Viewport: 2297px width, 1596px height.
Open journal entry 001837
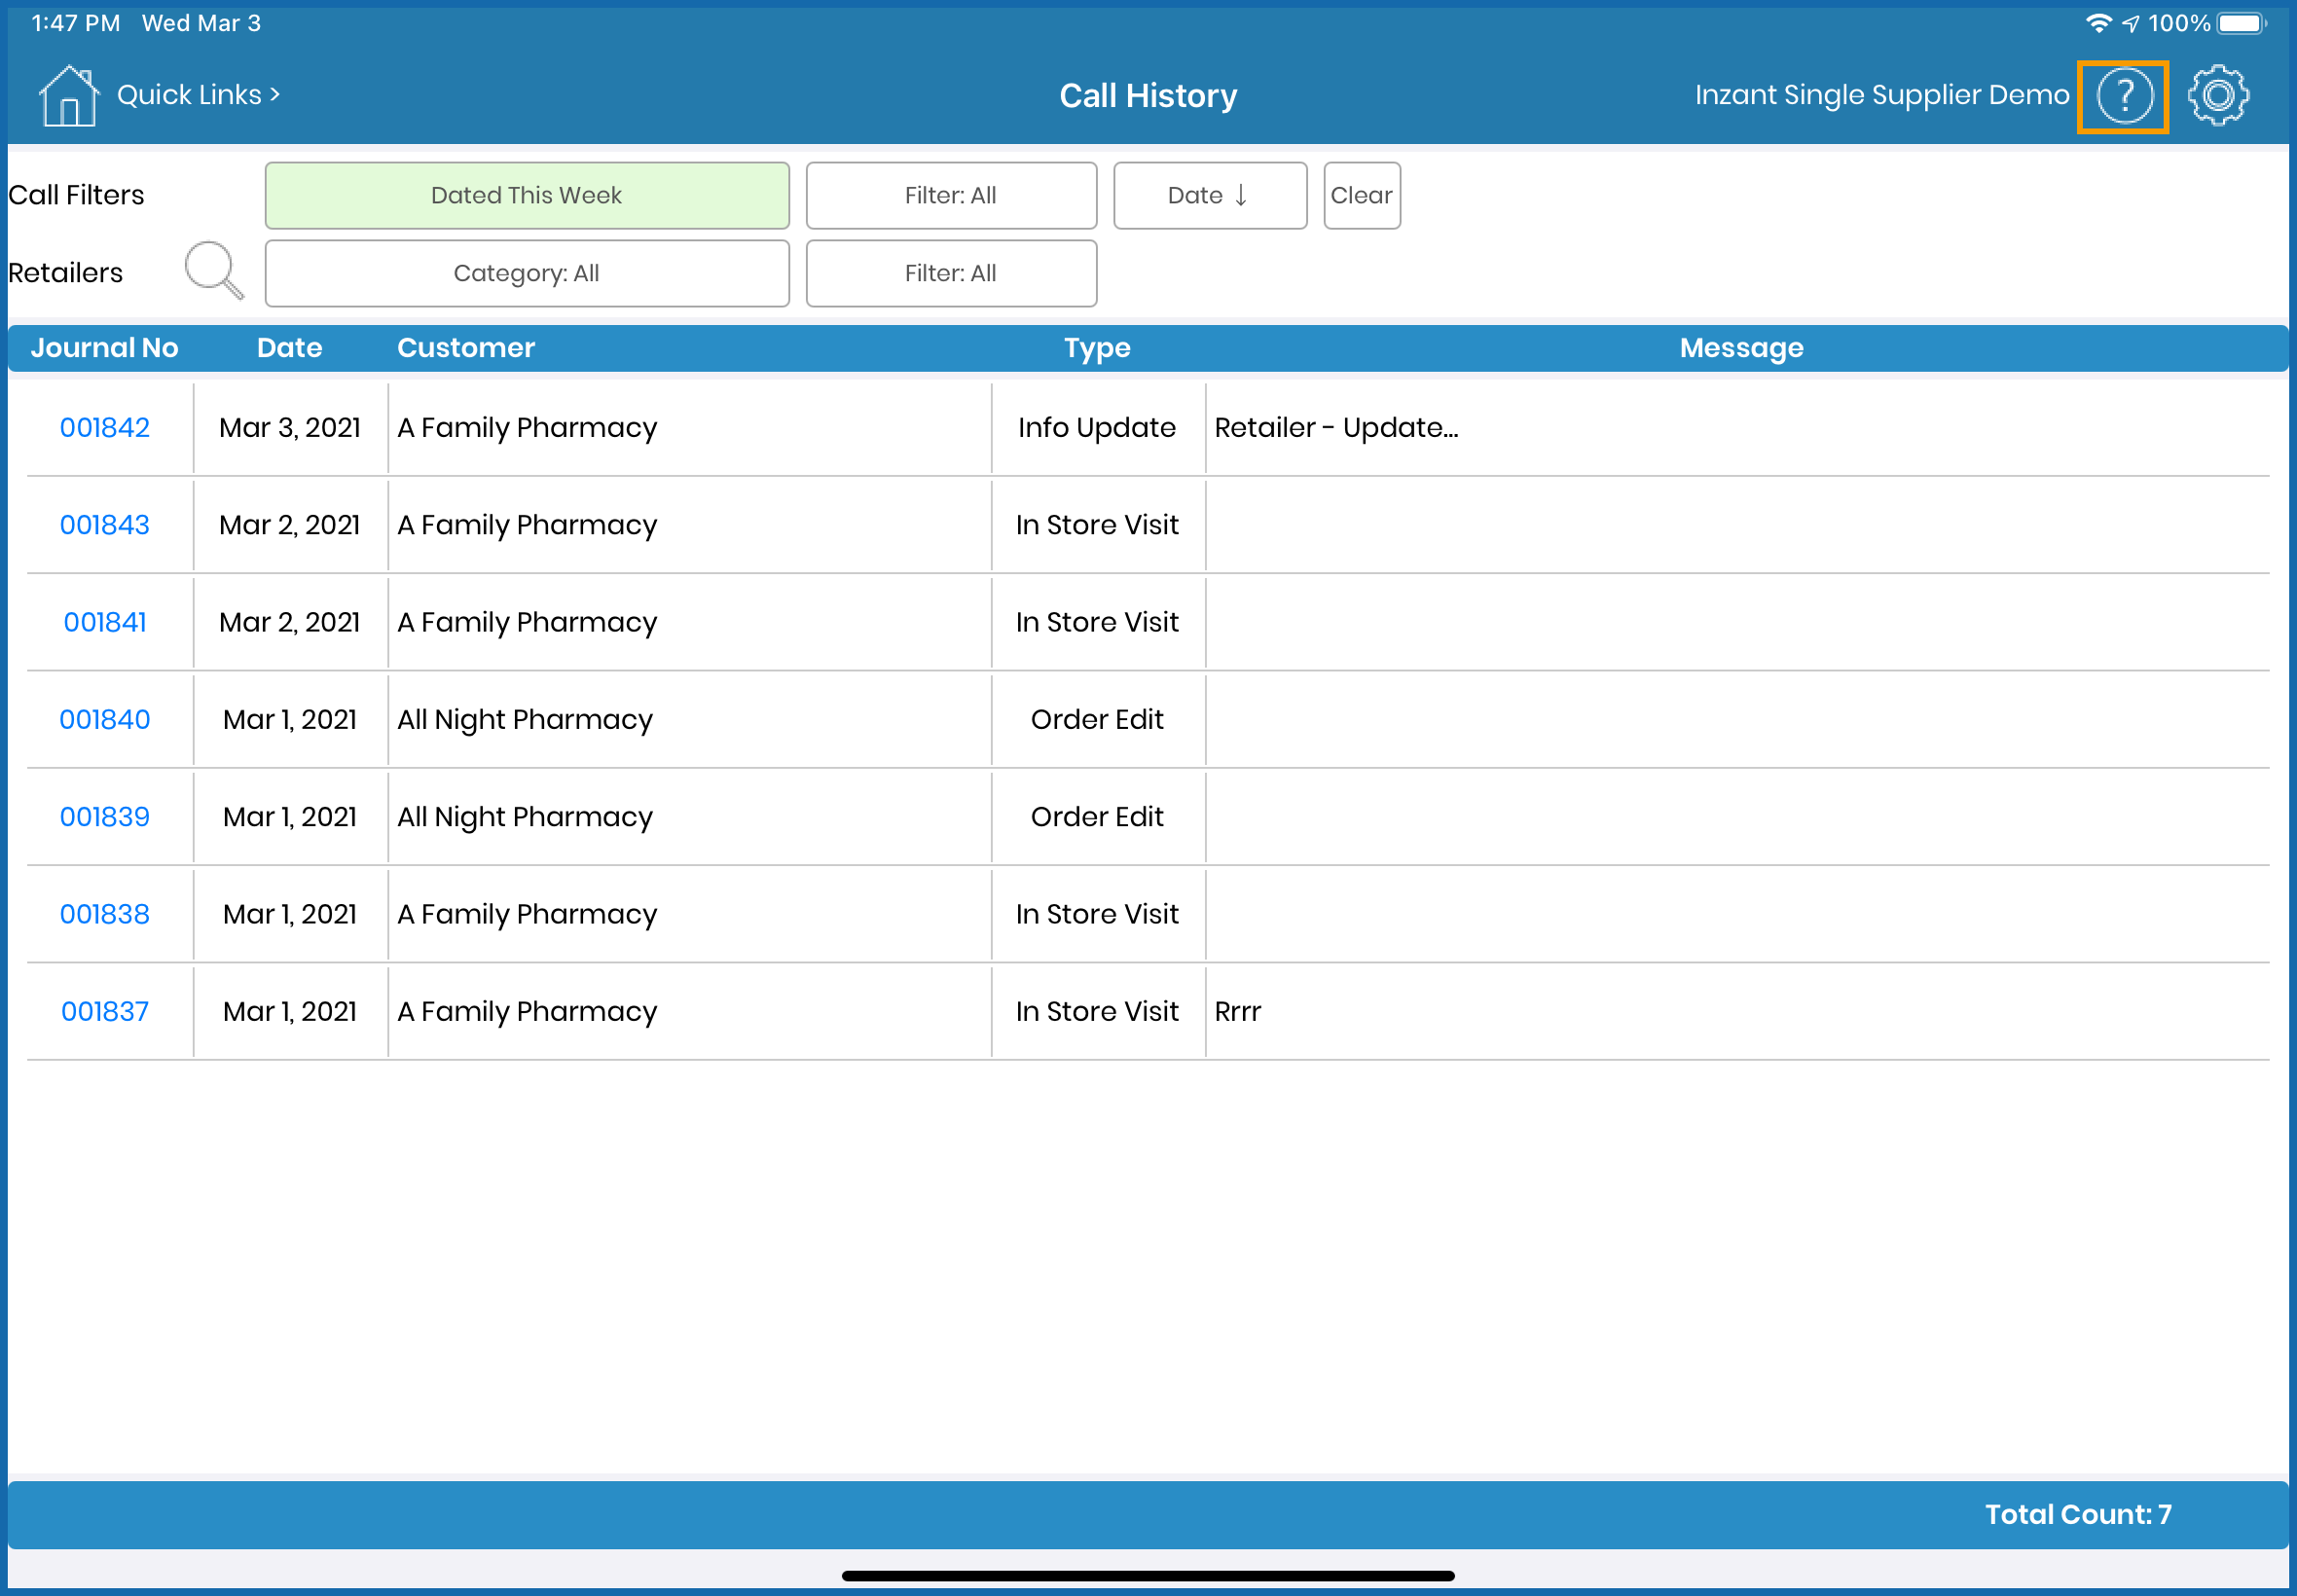[x=104, y=1011]
